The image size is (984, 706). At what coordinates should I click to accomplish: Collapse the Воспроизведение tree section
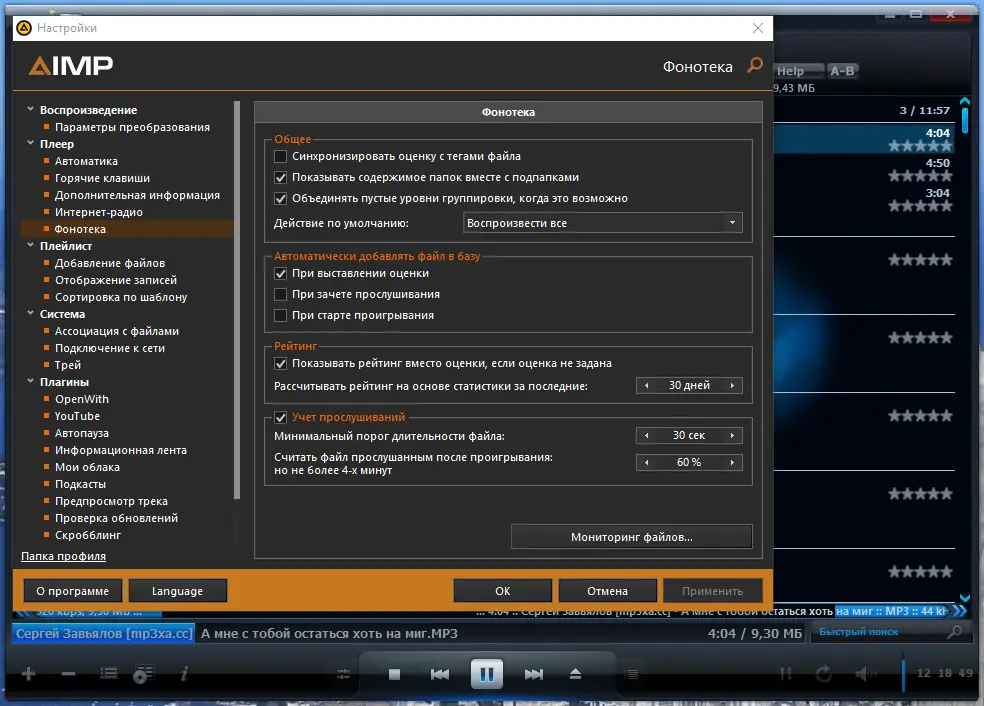[30, 109]
